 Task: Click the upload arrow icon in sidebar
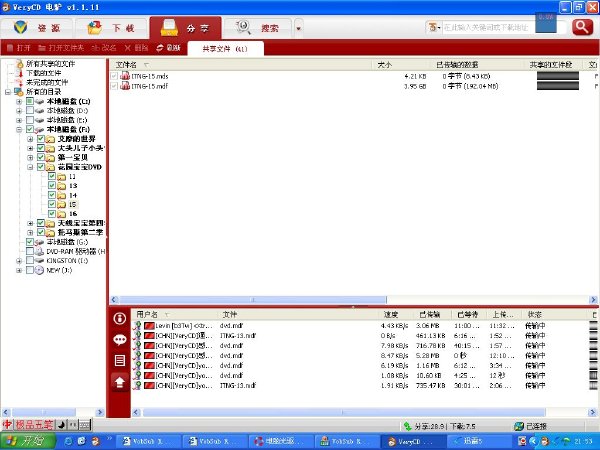click(119, 382)
